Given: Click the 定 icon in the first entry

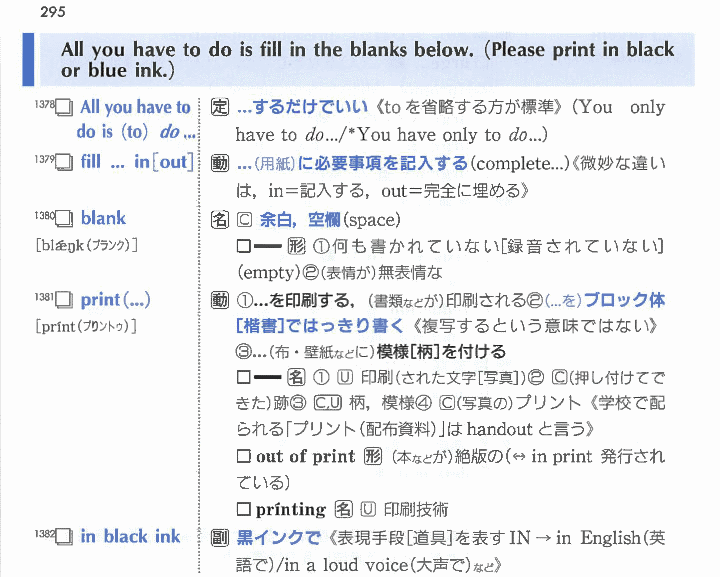Looking at the screenshot, I should click(220, 108).
